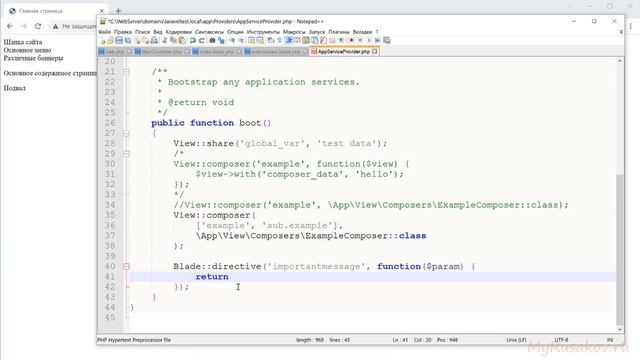Open the Правка menu
This screenshot has height=360, width=640.
point(123,32)
